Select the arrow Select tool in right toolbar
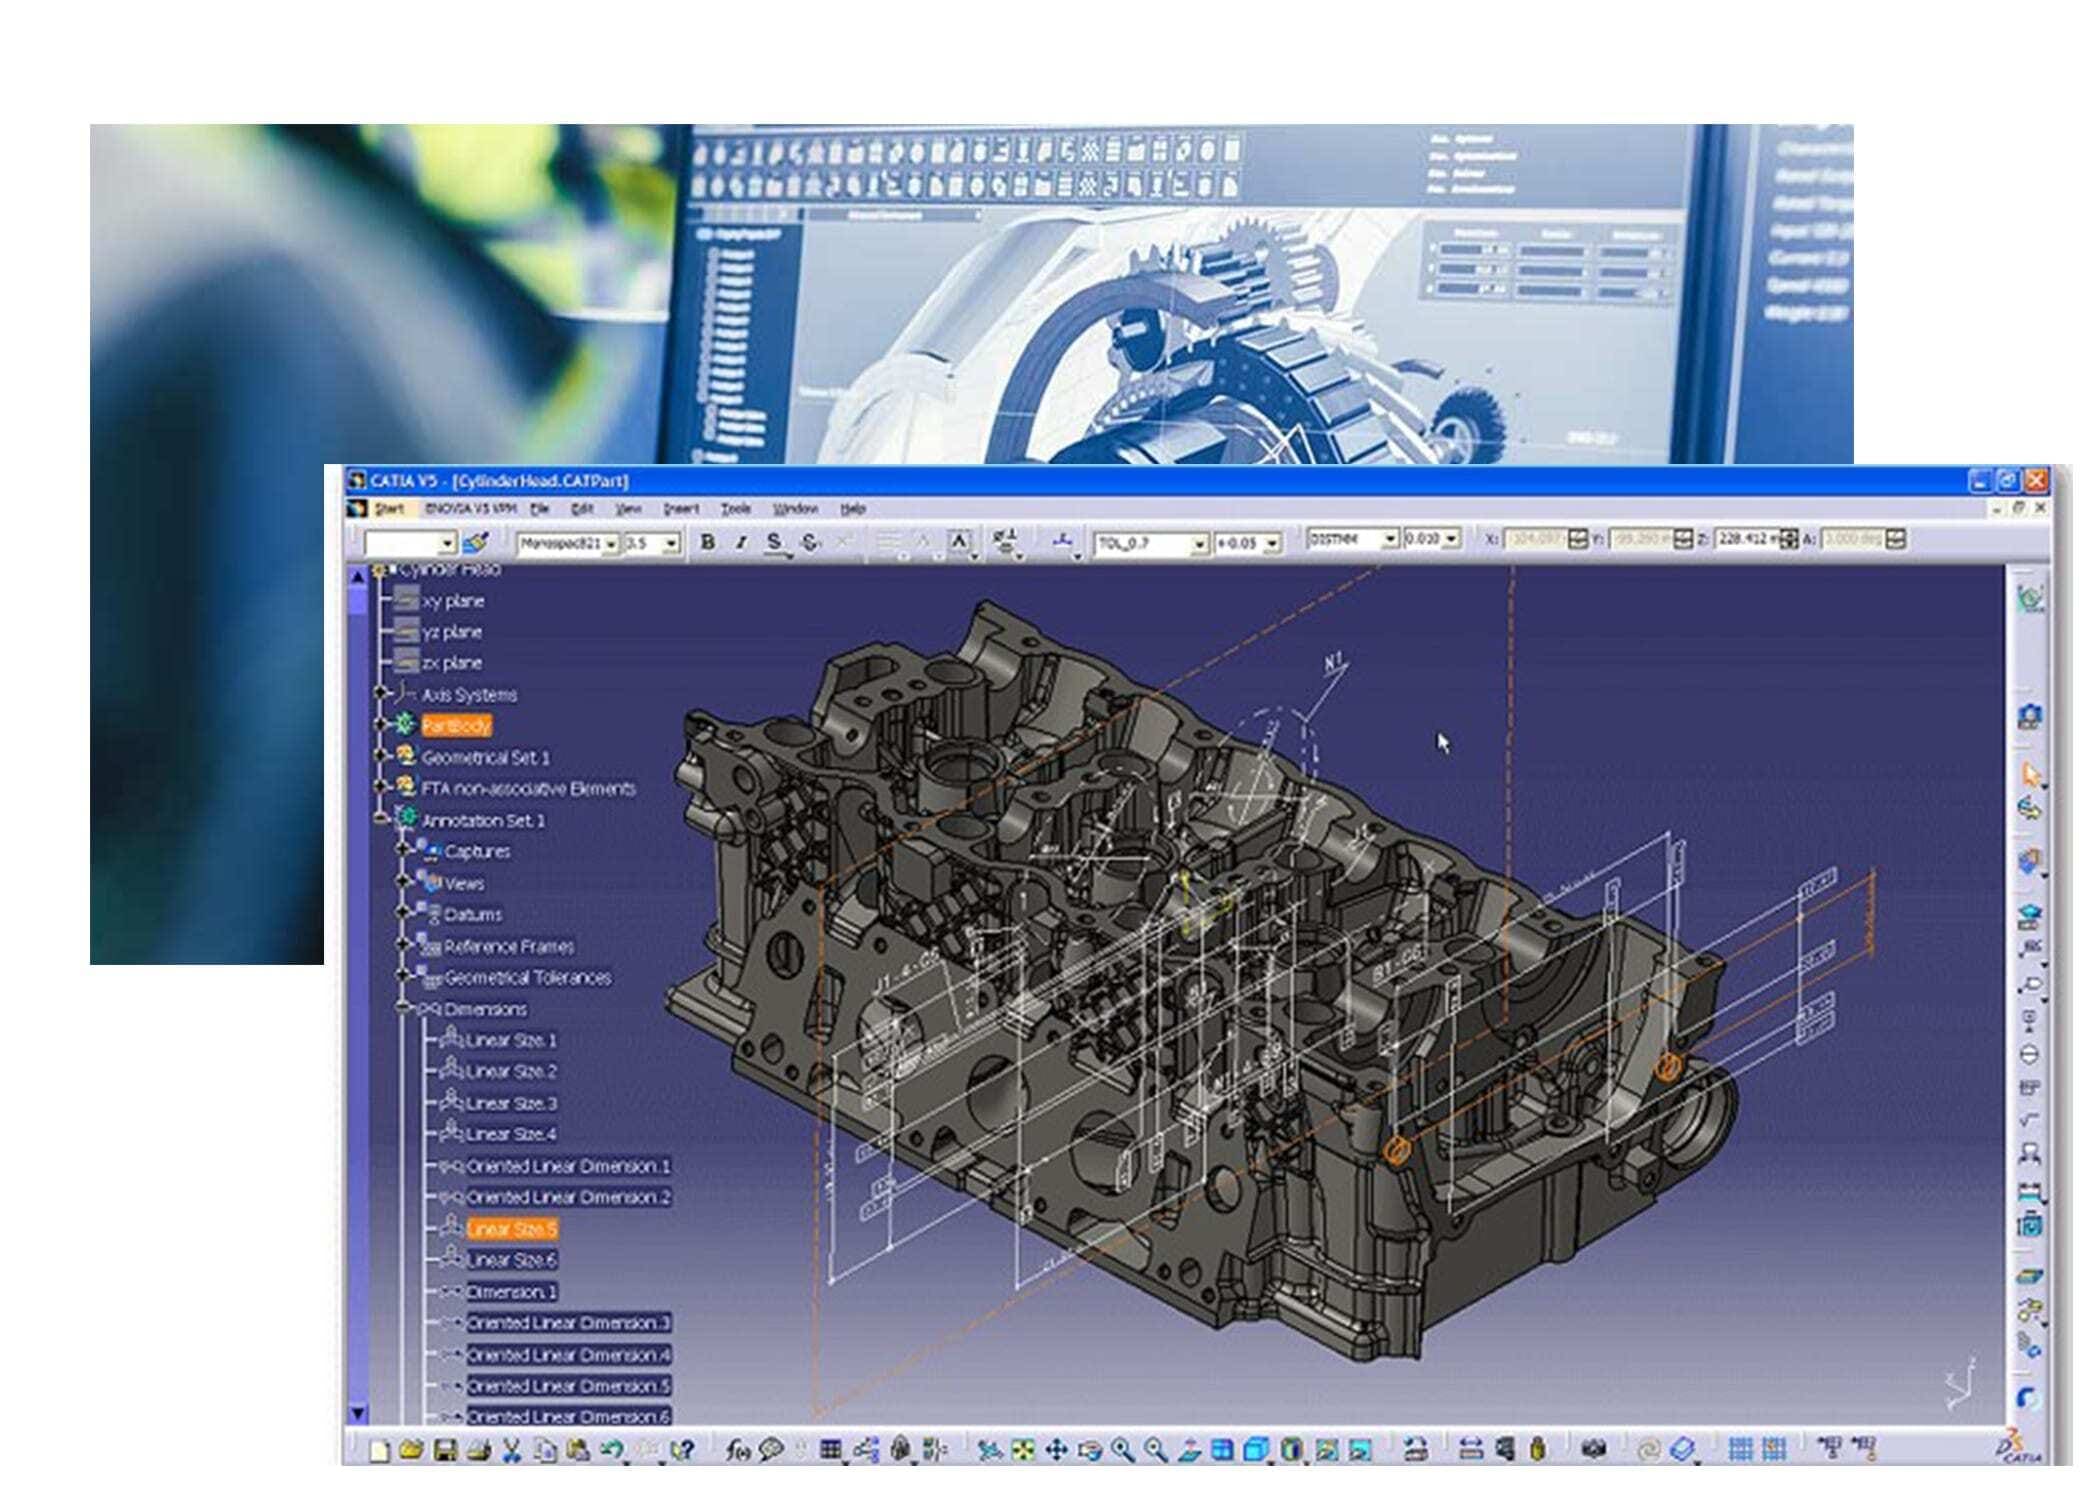This screenshot has height=1500, width=2100. click(2030, 775)
